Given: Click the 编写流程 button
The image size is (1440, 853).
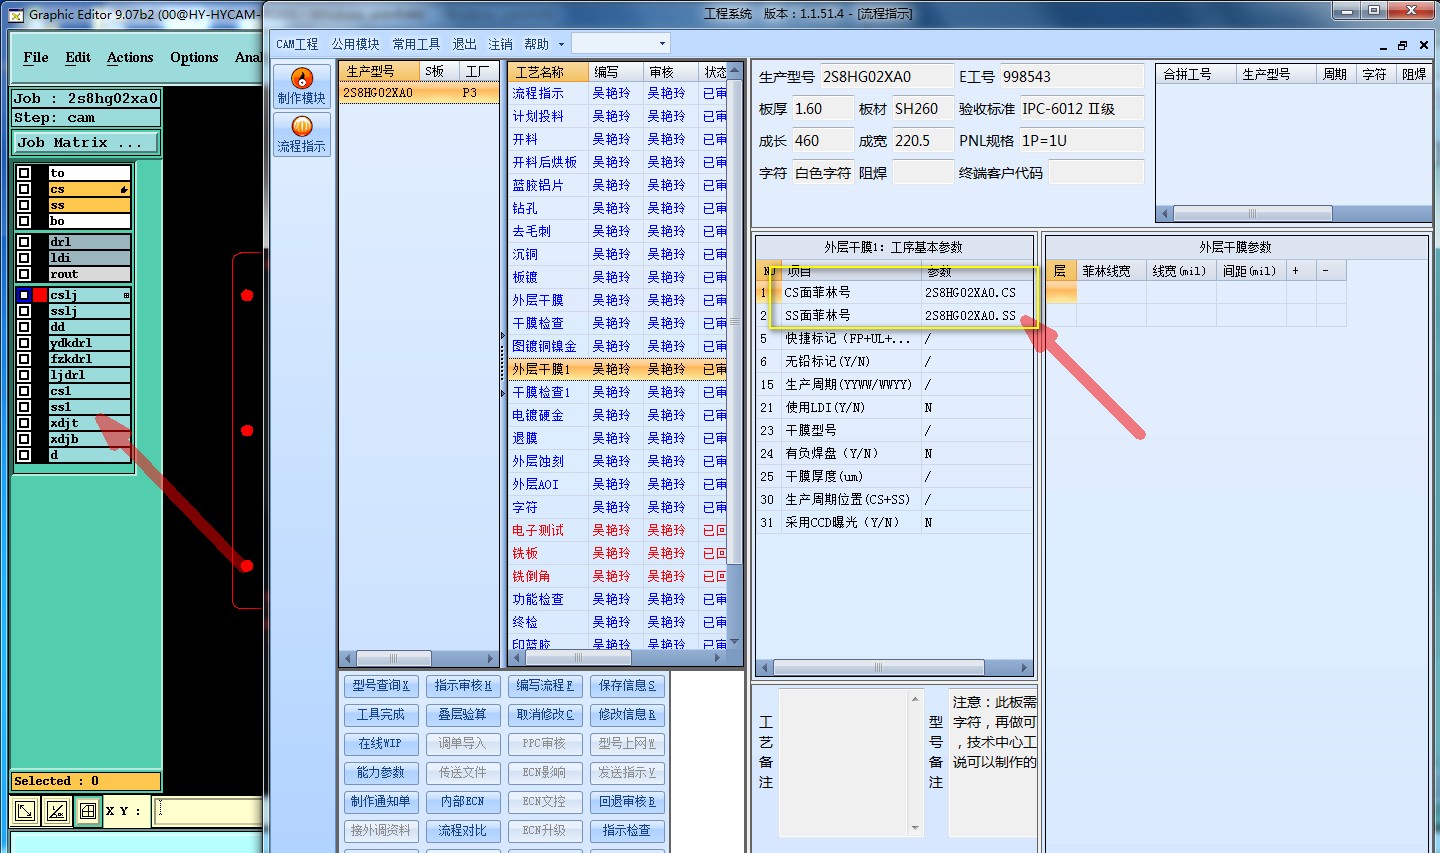Looking at the screenshot, I should click(545, 686).
